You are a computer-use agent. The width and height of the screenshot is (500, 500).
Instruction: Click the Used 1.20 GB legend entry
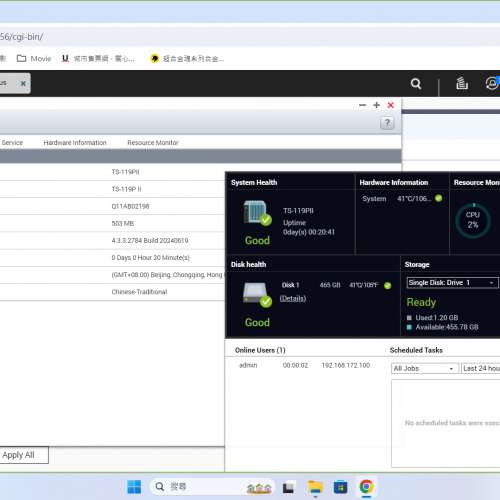click(433, 318)
